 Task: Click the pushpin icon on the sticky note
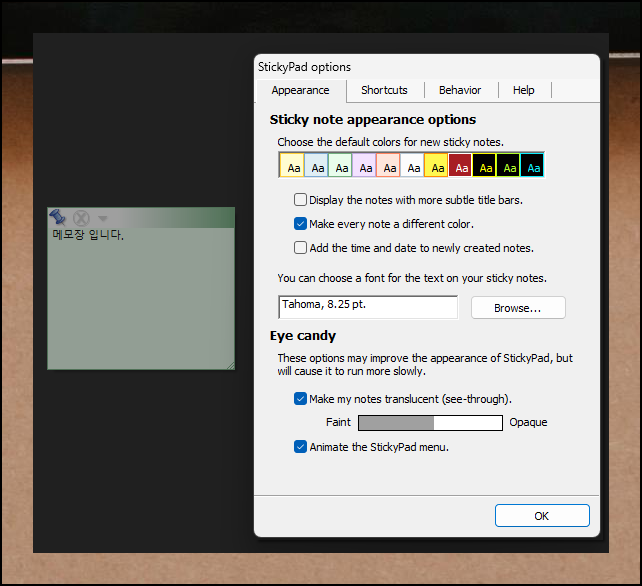(x=57, y=217)
